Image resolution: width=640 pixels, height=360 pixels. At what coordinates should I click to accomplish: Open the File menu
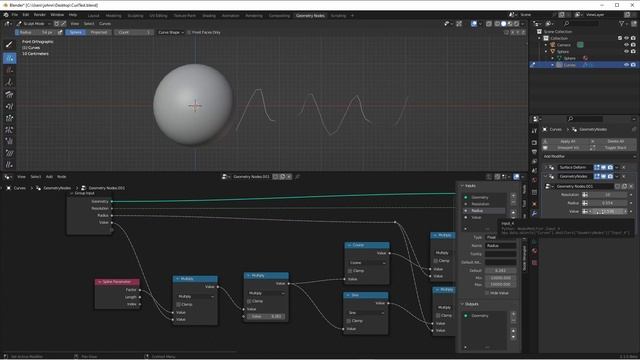(x=15, y=15)
